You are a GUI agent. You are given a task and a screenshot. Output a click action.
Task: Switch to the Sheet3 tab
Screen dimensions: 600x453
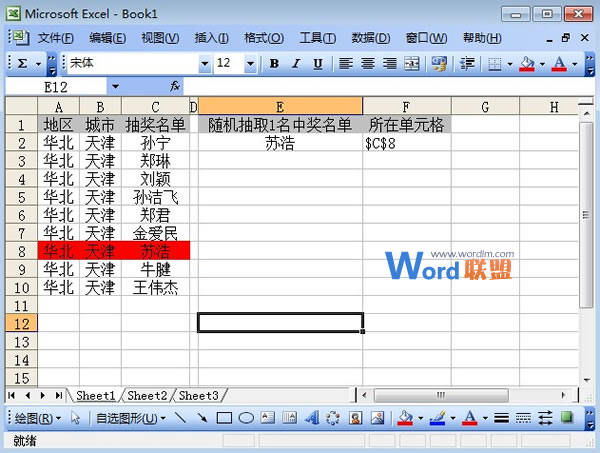199,395
